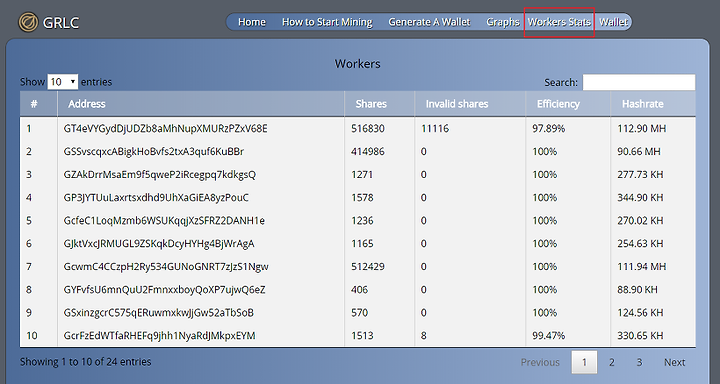720x384 pixels.
Task: Select address GP3JYTUuLaxrtsxdhd9UhXaGiEA8yzPouC
Action: pos(156,198)
